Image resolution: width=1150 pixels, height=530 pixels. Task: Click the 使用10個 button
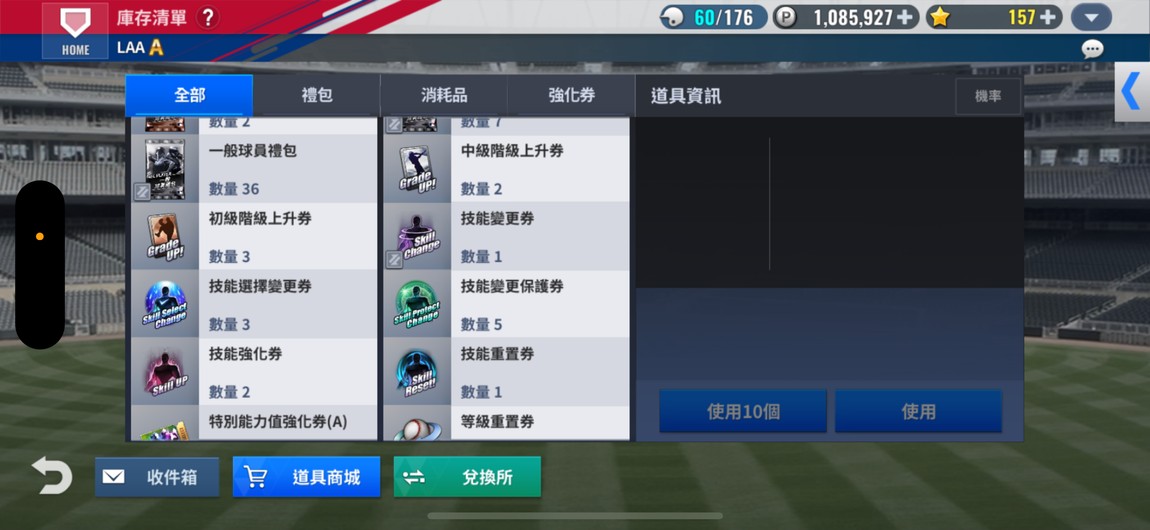click(743, 411)
